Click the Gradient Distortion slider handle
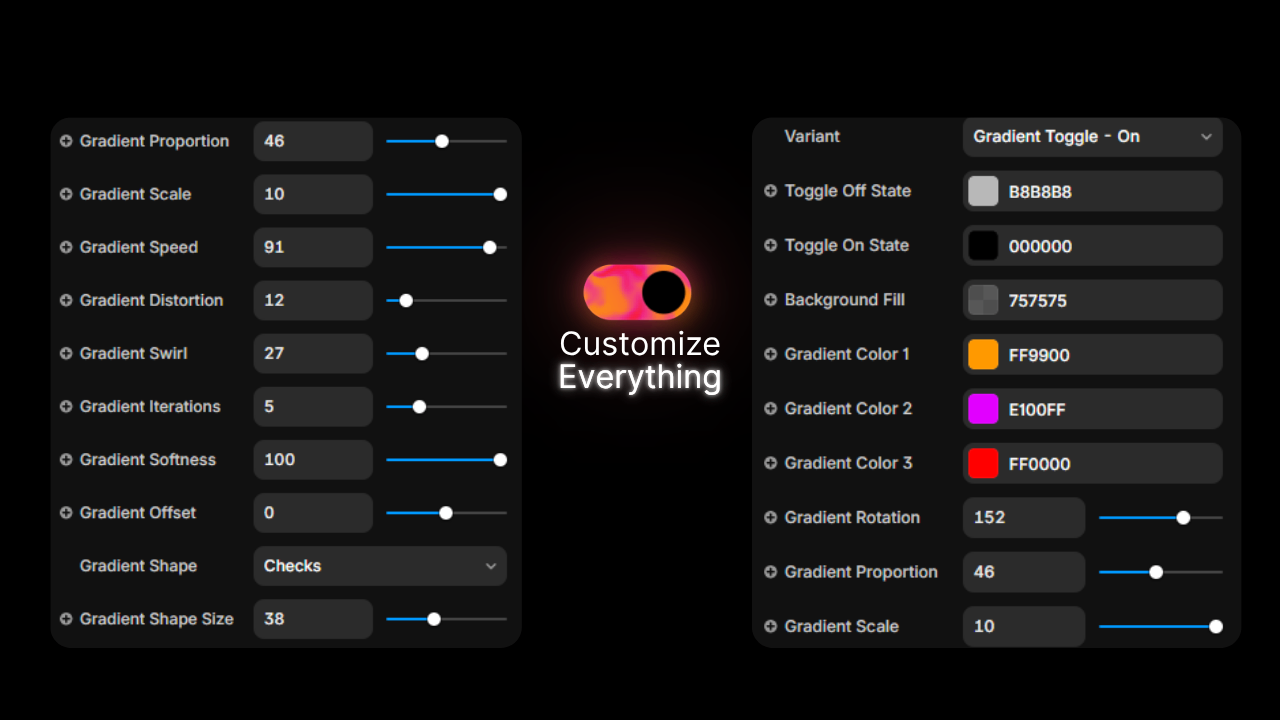This screenshot has width=1280, height=720. (406, 300)
